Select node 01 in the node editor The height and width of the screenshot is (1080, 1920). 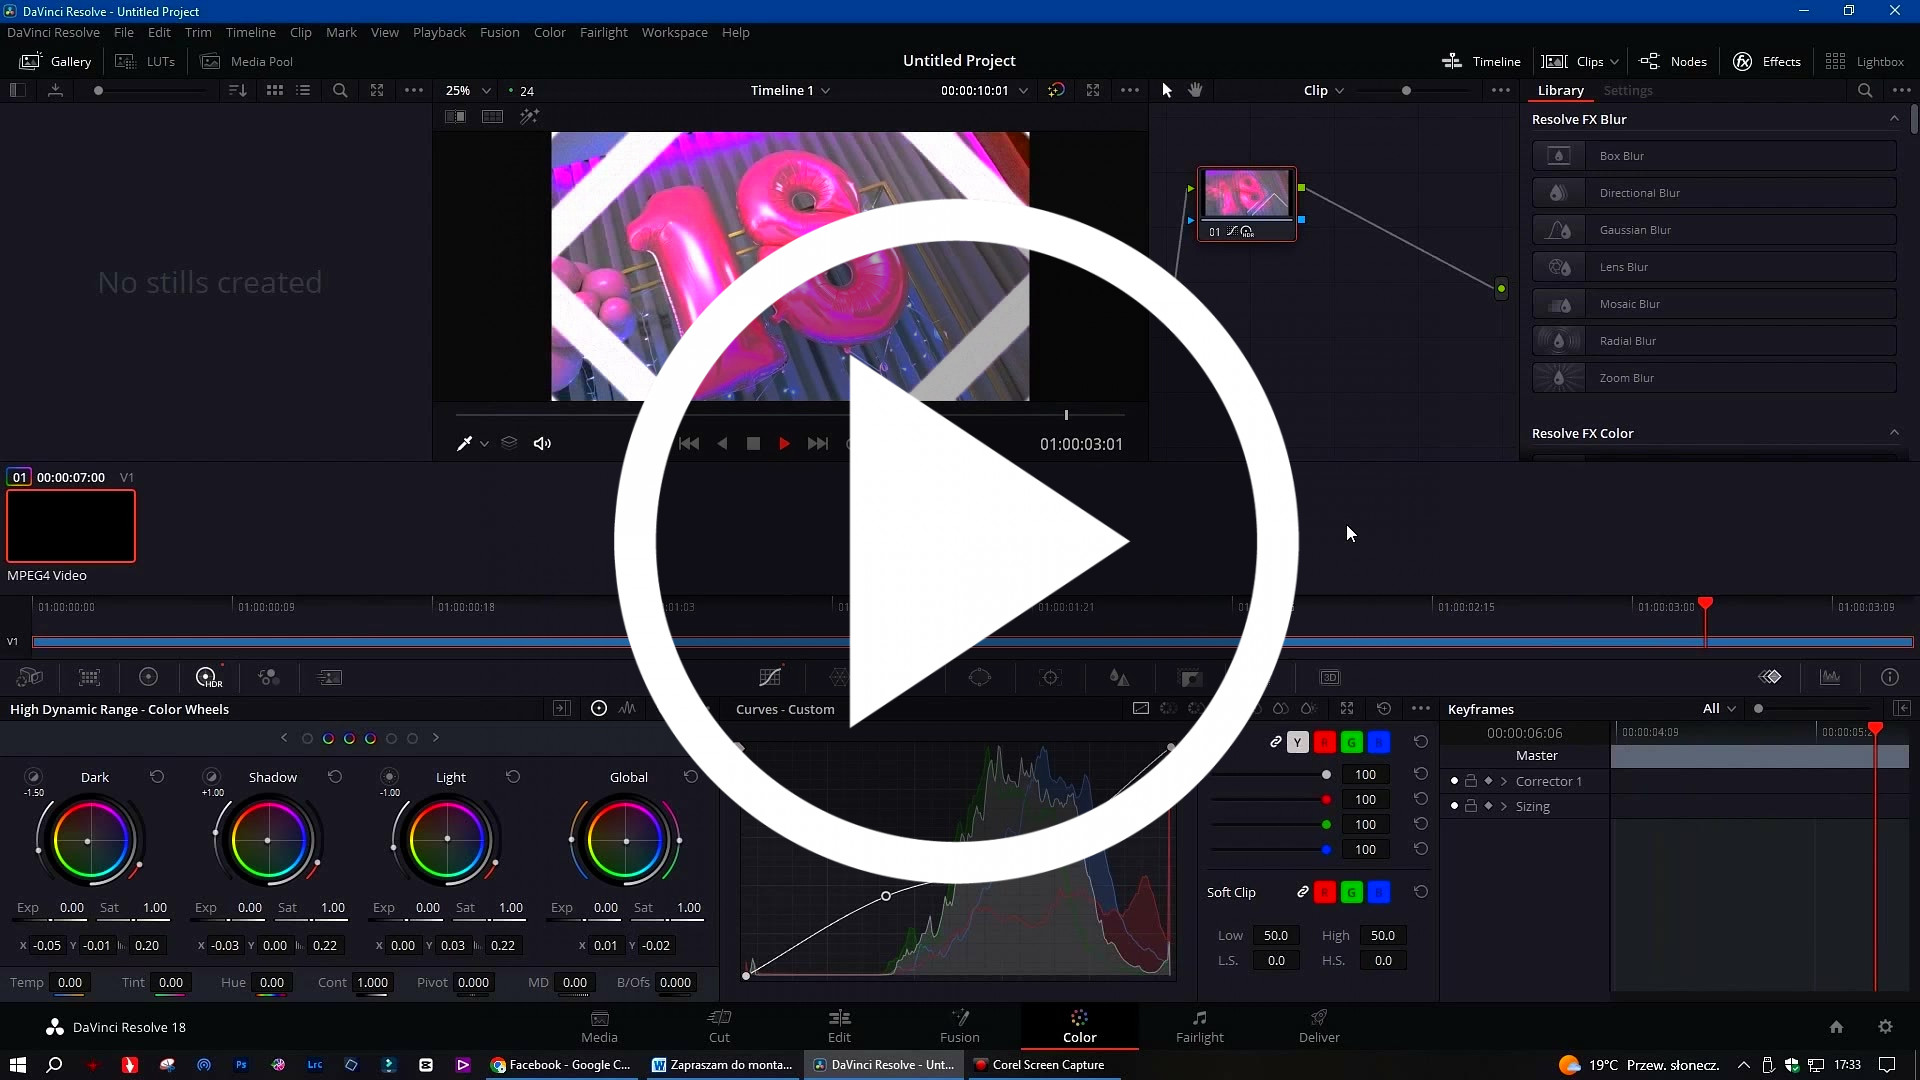tap(1247, 204)
